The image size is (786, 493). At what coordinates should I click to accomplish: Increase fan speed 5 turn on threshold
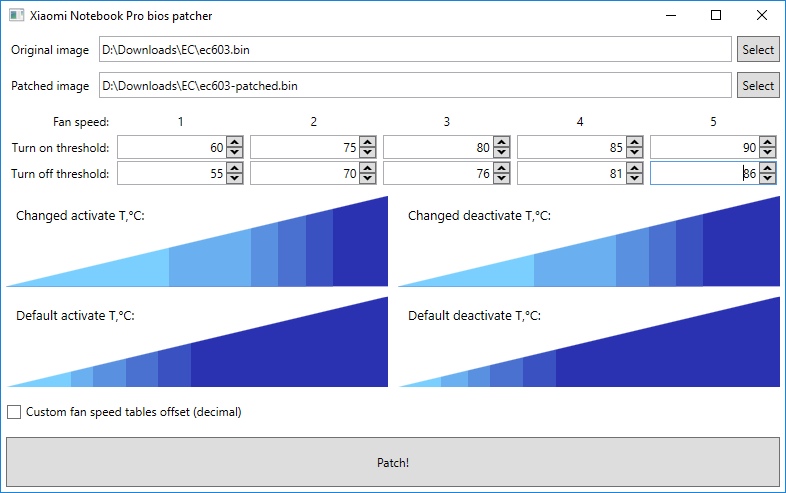click(x=767, y=142)
